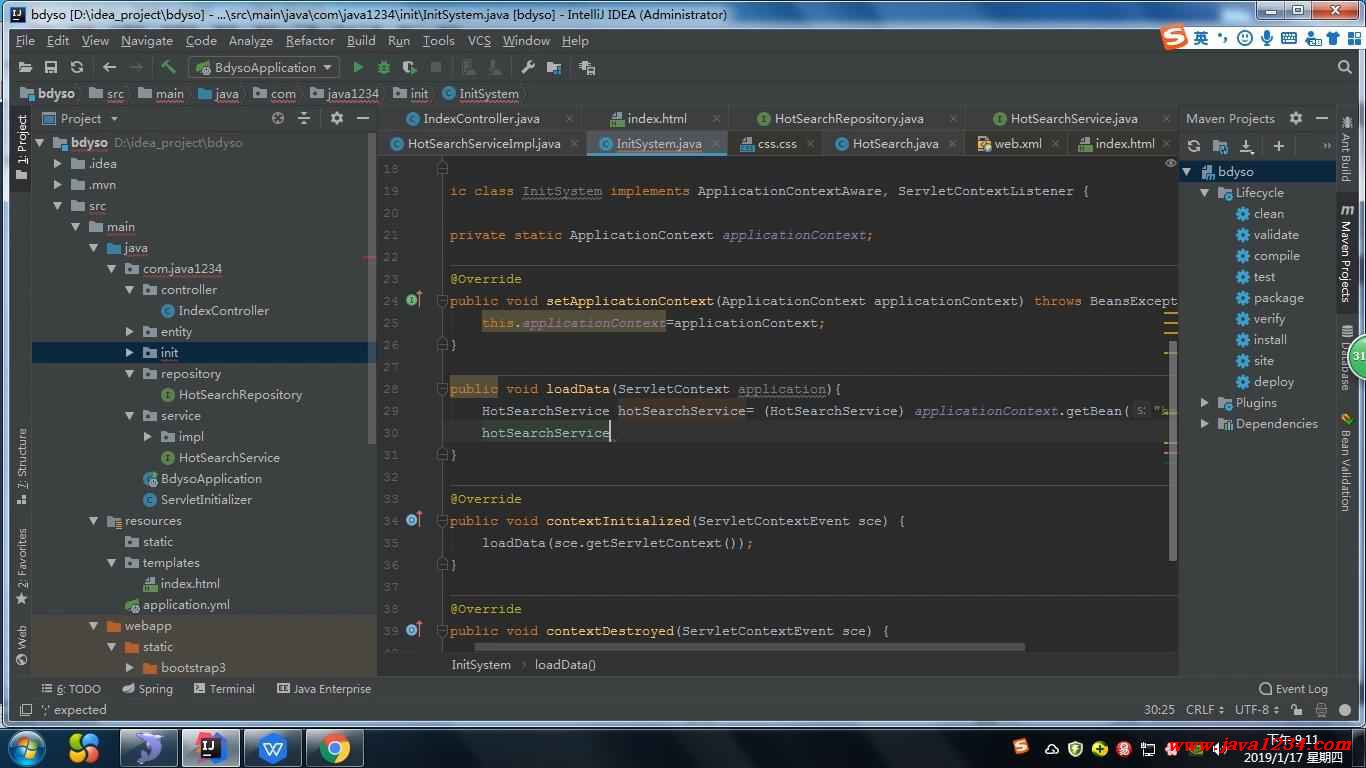Switch to the HotSearchServiceImpl.java tab
Viewport: 1366px width, 768px height.
[x=484, y=144]
